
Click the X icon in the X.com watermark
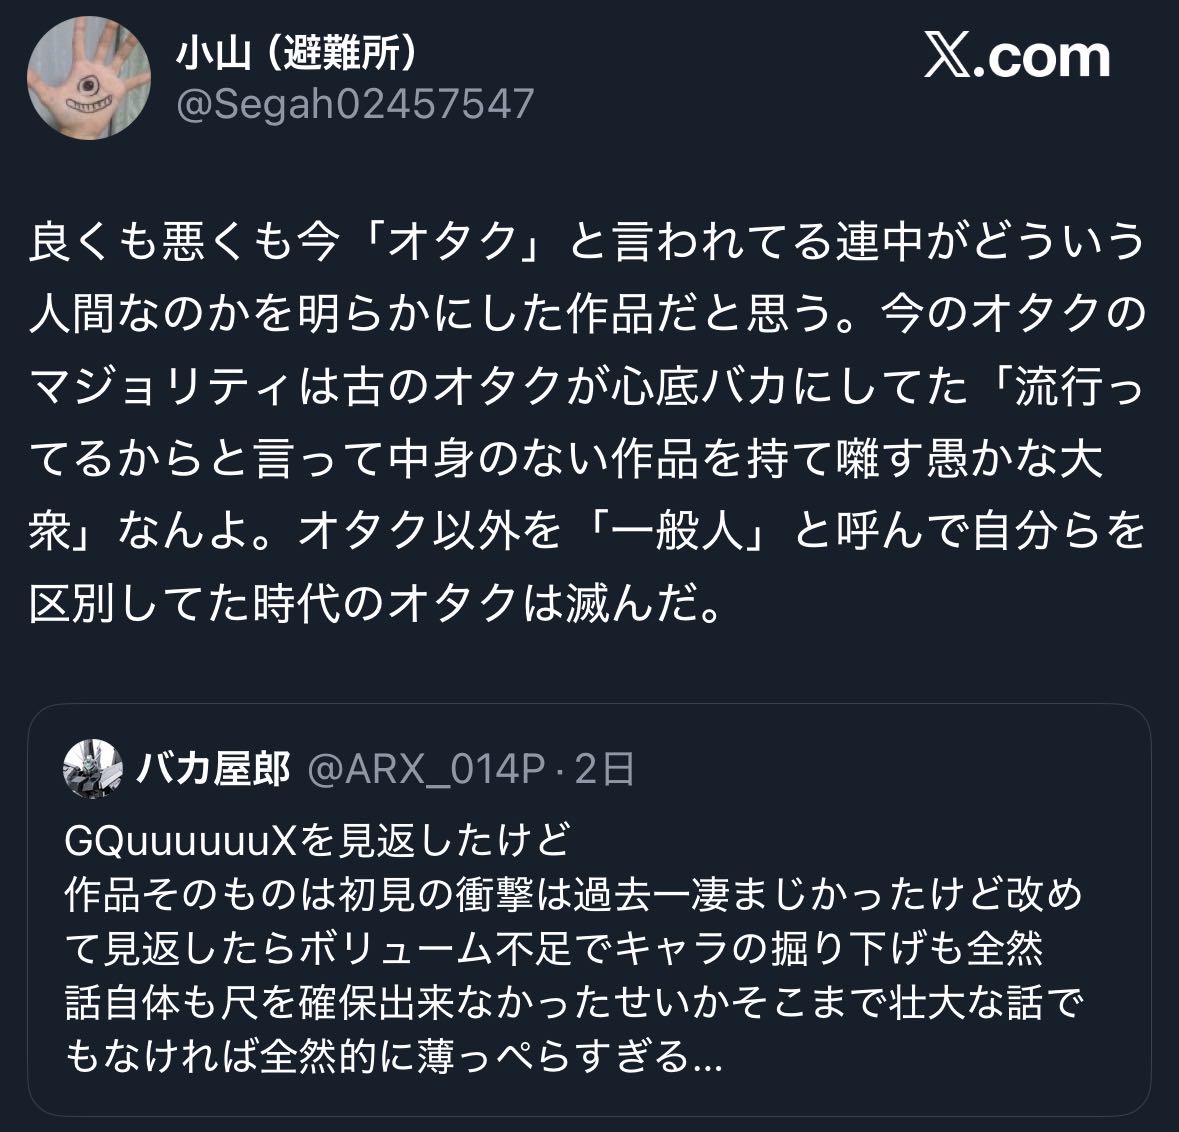pyautogui.click(x=947, y=55)
